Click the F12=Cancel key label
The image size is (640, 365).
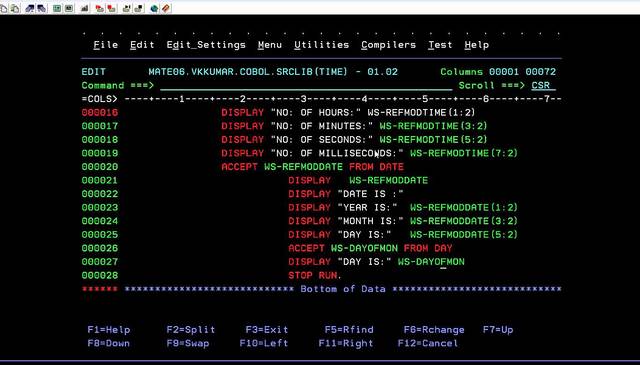click(x=428, y=343)
